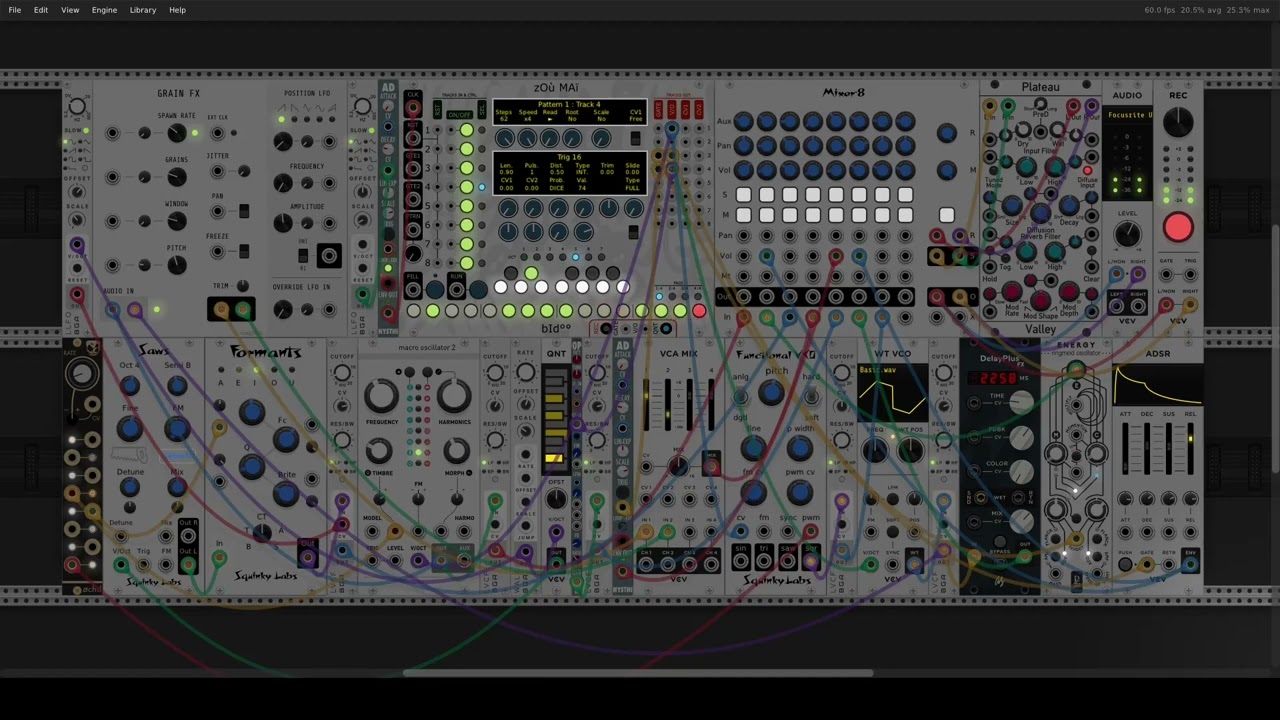Click Position LFO FREQUENCY knob
1280x720 pixels.
[283, 184]
